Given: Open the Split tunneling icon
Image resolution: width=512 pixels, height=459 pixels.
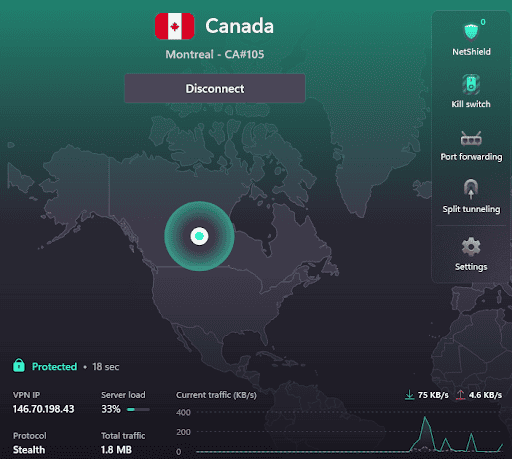Looking at the screenshot, I should pos(471,189).
